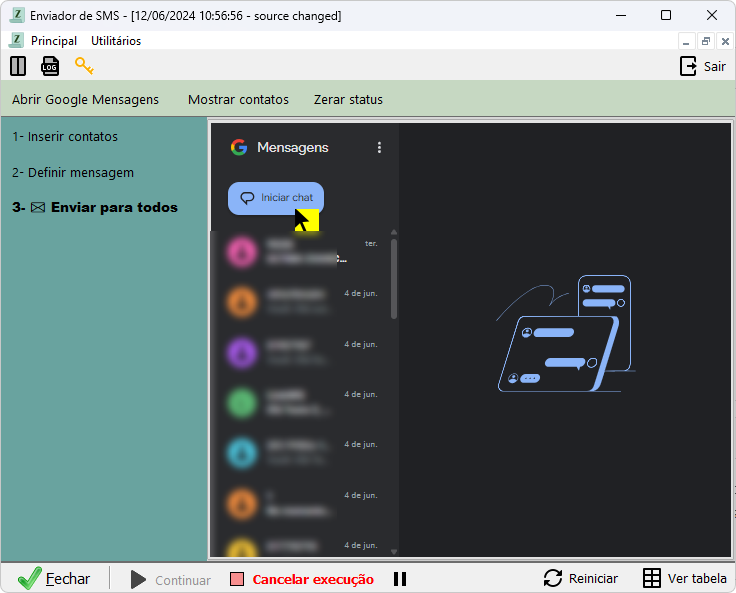Click the app Z icon in title bar
This screenshot has width=736, height=593.
click(17, 15)
